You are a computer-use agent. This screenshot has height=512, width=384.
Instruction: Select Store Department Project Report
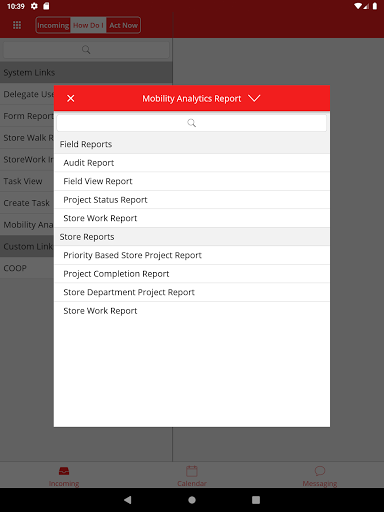[x=192, y=292]
